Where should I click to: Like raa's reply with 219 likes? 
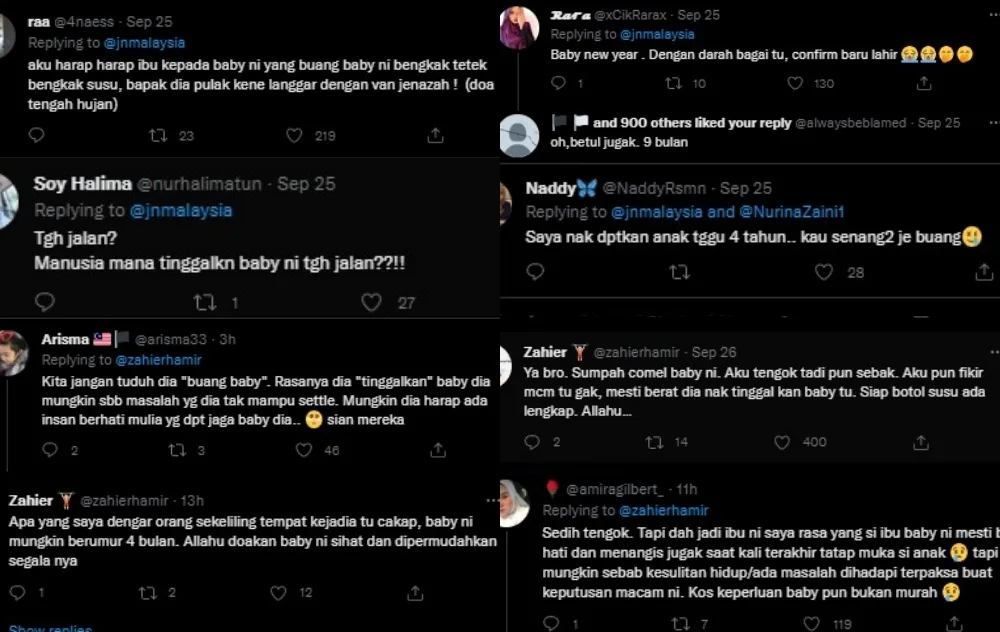click(x=295, y=135)
